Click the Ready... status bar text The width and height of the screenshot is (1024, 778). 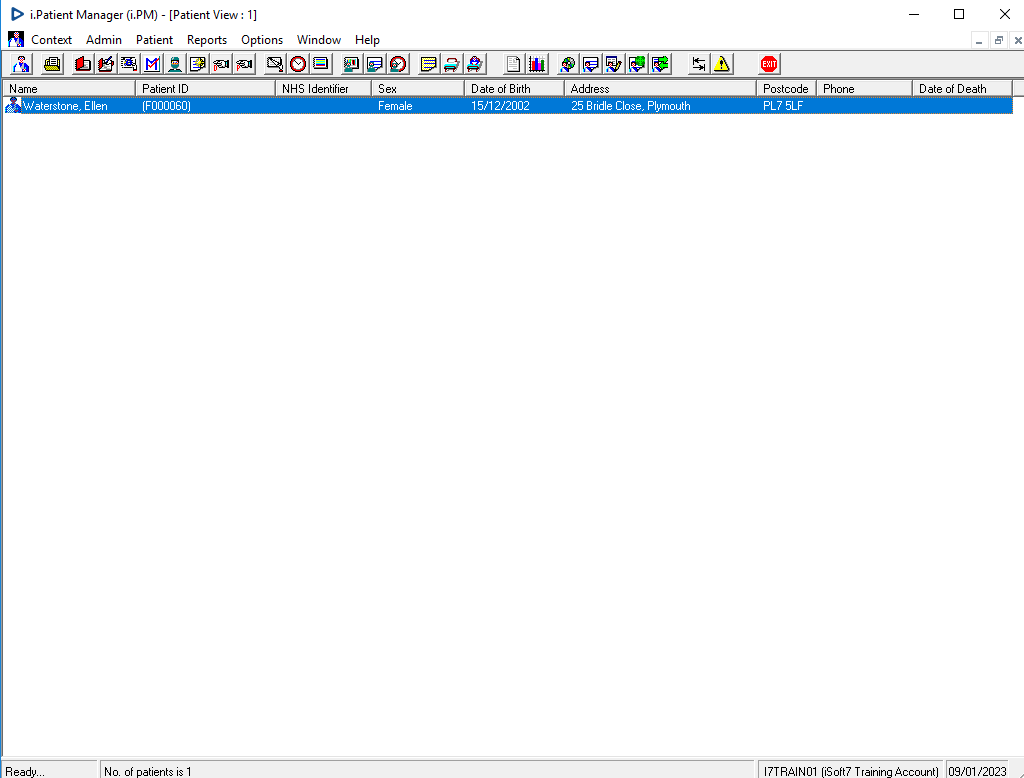pos(25,771)
